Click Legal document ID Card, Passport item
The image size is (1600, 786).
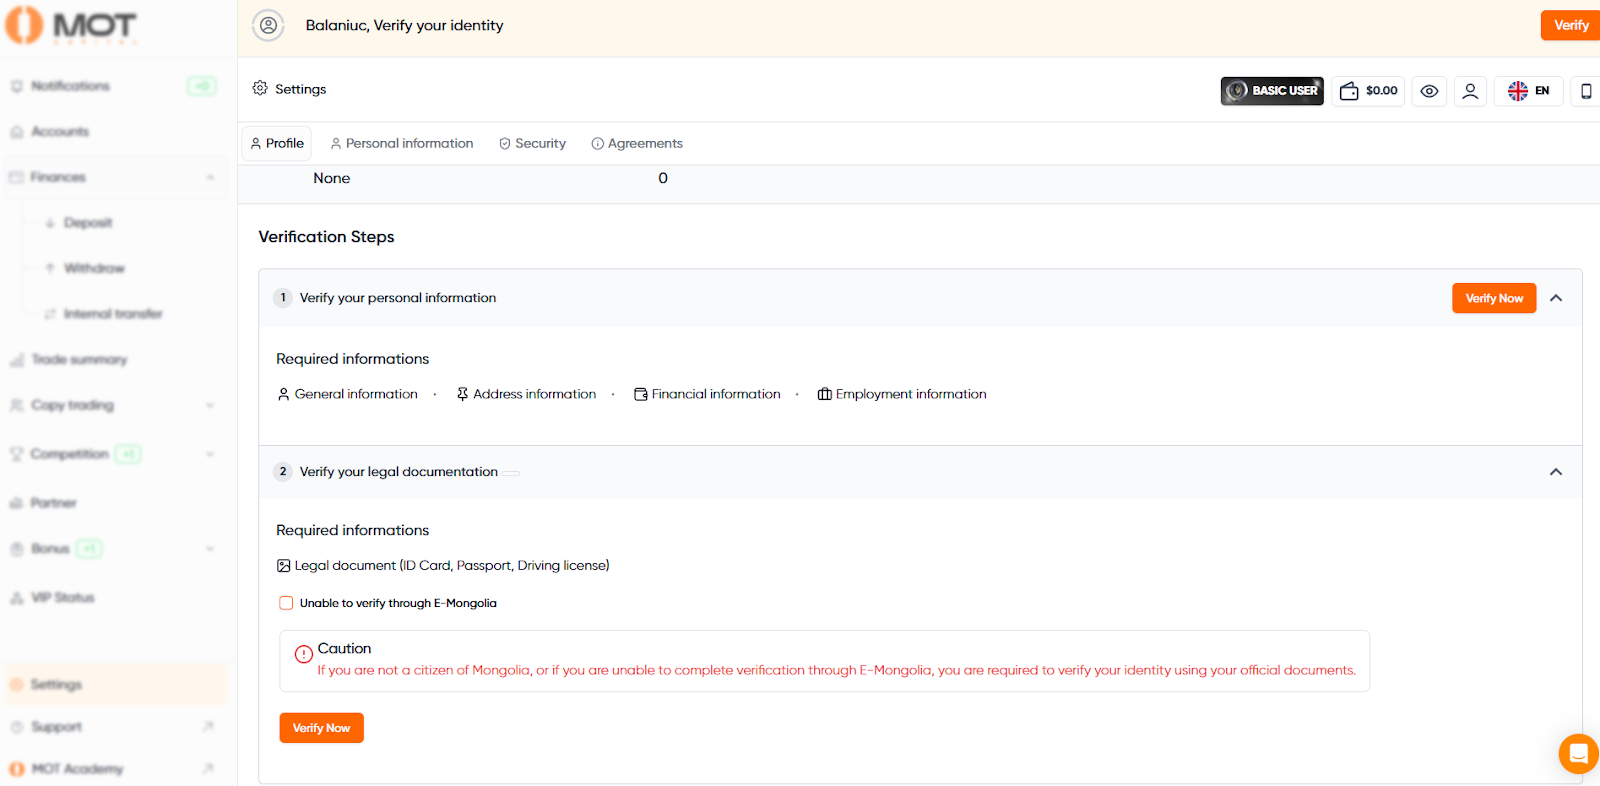(x=443, y=566)
